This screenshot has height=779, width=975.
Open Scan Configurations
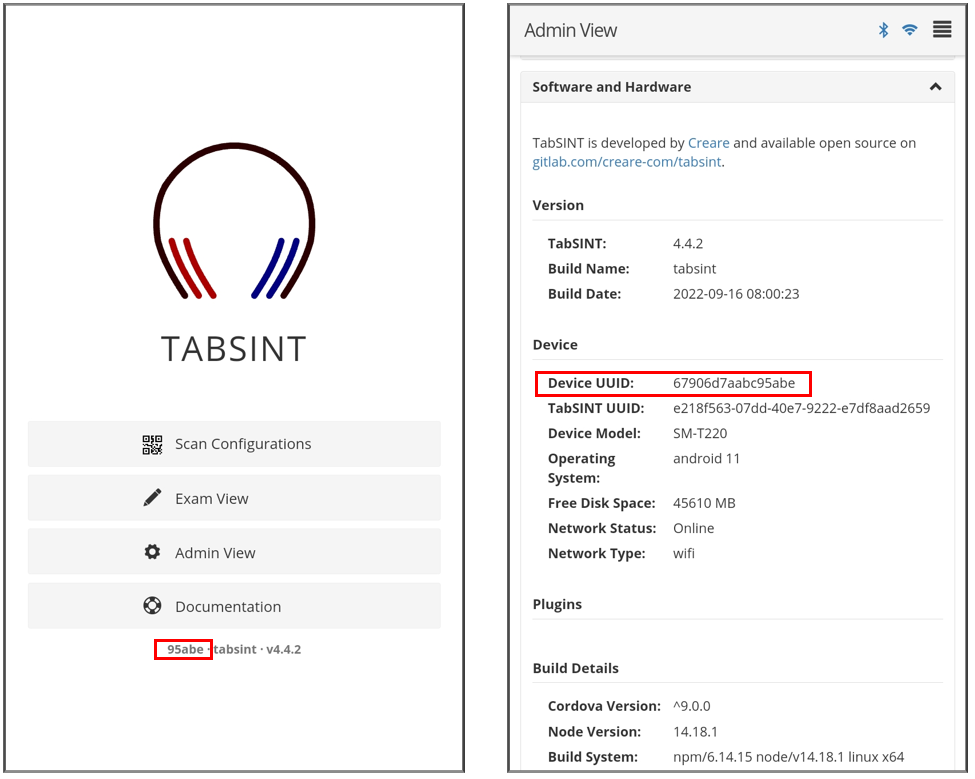pyautogui.click(x=243, y=444)
